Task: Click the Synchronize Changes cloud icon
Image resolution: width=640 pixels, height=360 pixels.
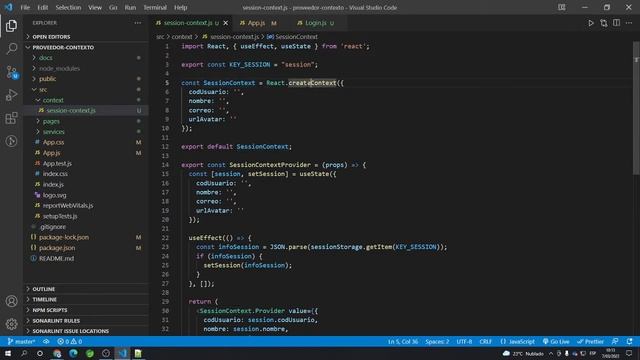Action: [x=46, y=341]
